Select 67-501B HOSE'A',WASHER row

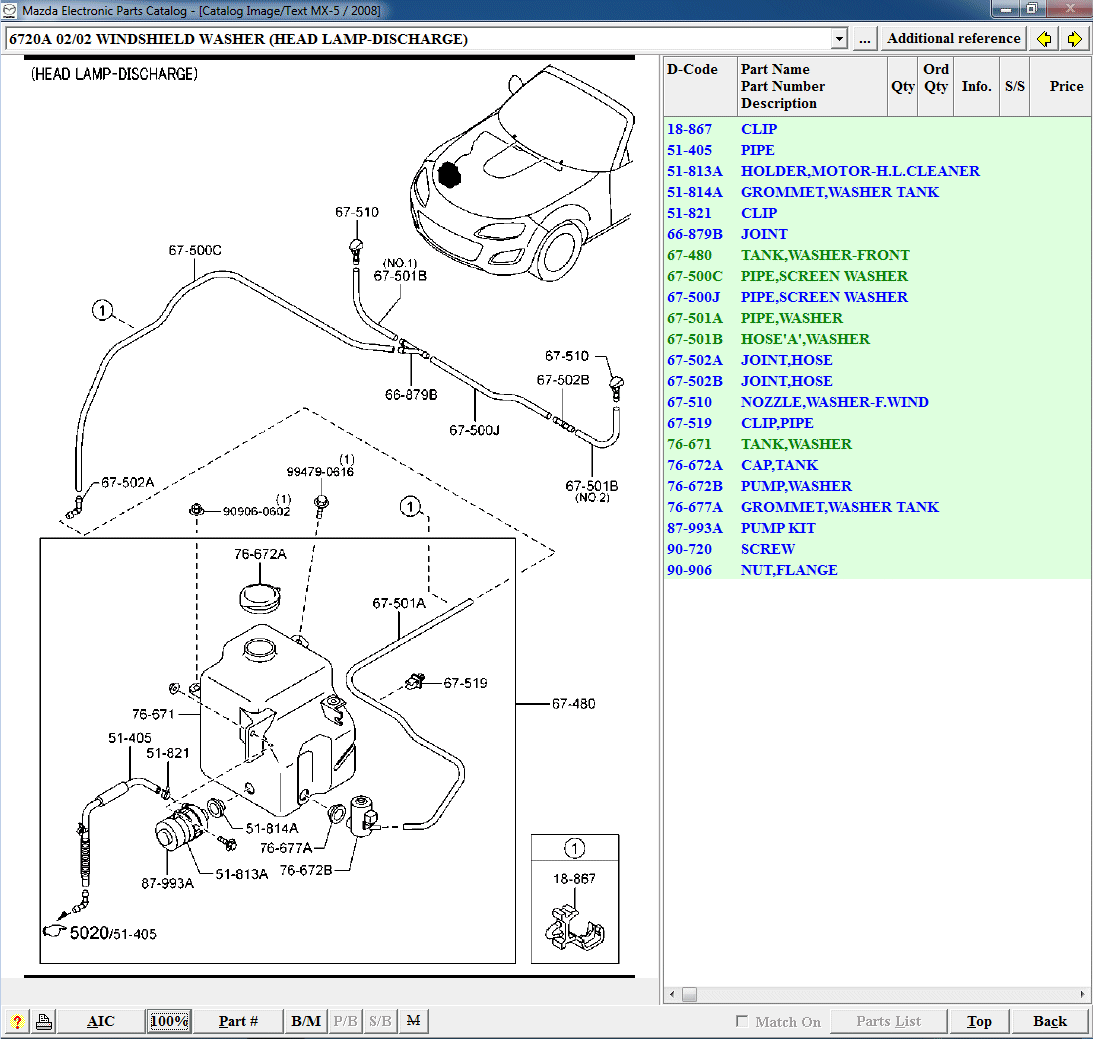tap(877, 339)
